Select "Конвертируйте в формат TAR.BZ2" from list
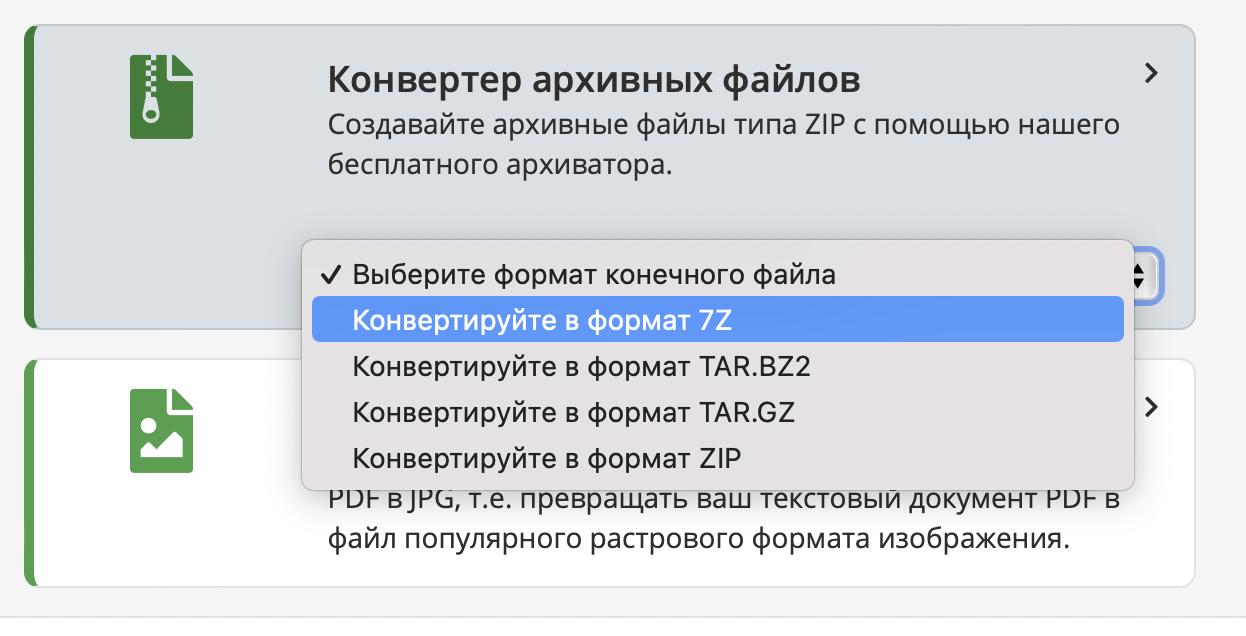Image resolution: width=1246 pixels, height=636 pixels. [581, 366]
